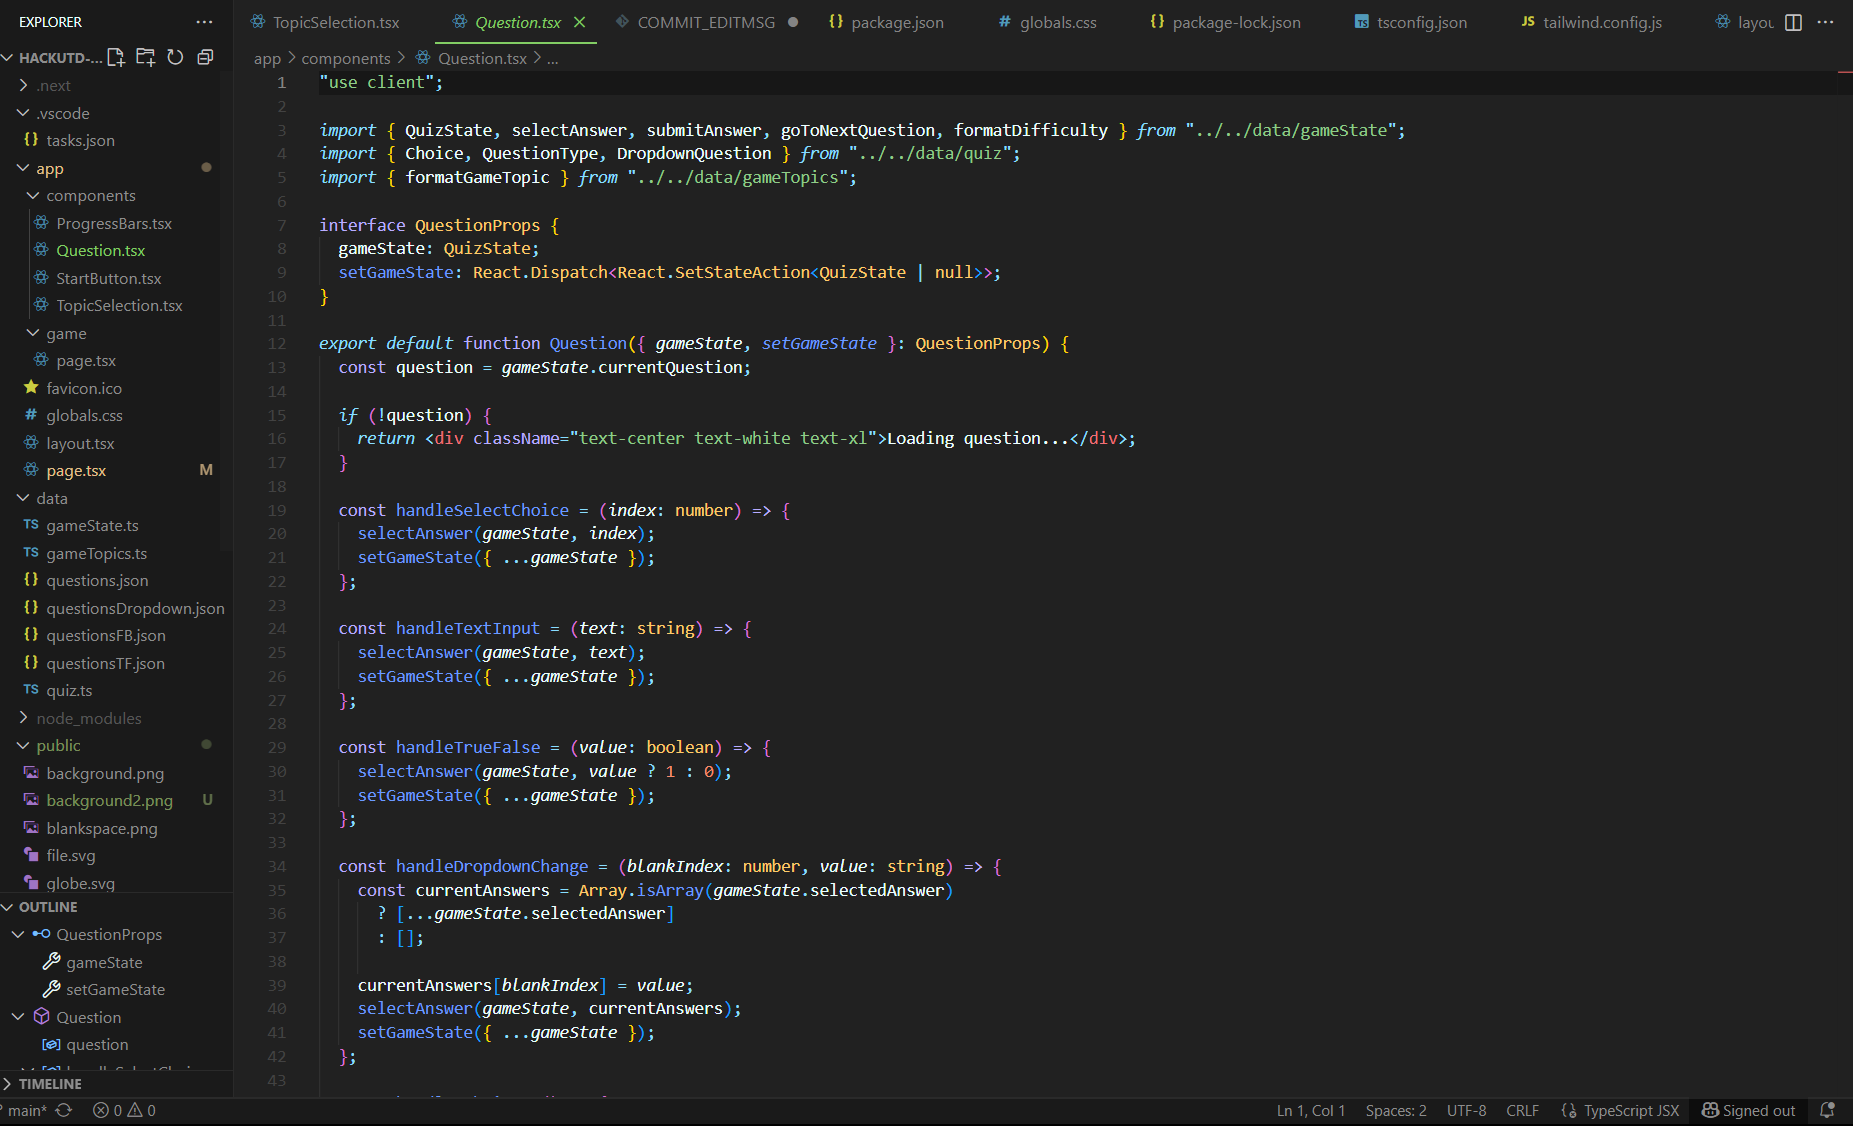Collapse the Outline section
This screenshot has height=1126, width=1853.
click(x=48, y=907)
